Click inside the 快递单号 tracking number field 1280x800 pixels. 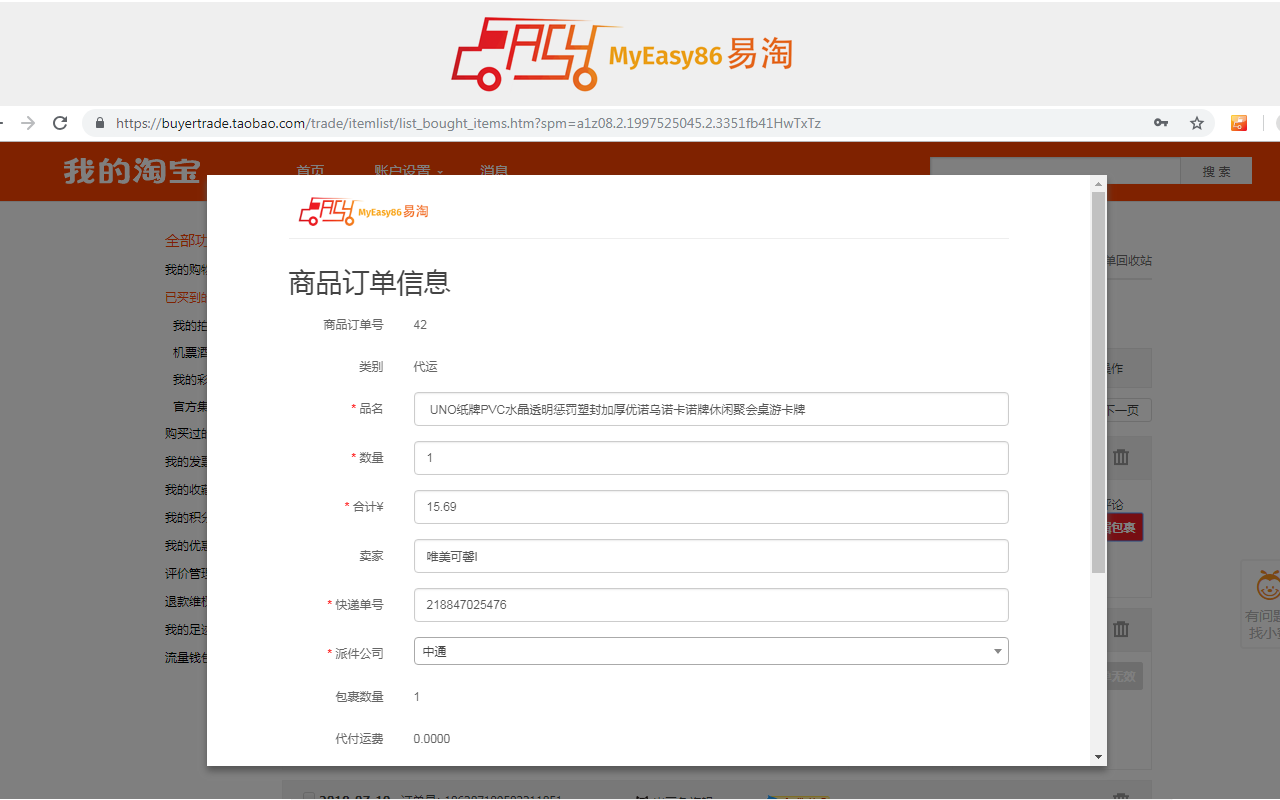[x=710, y=605]
